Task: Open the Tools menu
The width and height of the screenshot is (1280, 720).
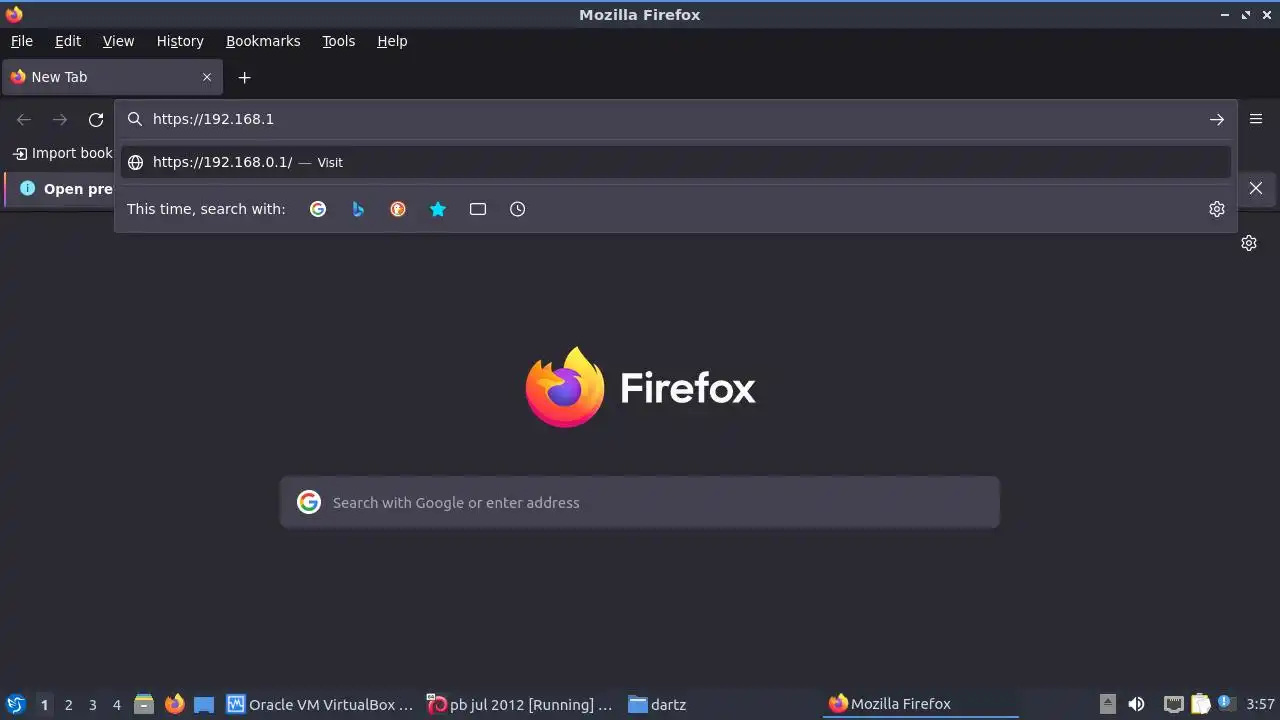Action: tap(339, 41)
